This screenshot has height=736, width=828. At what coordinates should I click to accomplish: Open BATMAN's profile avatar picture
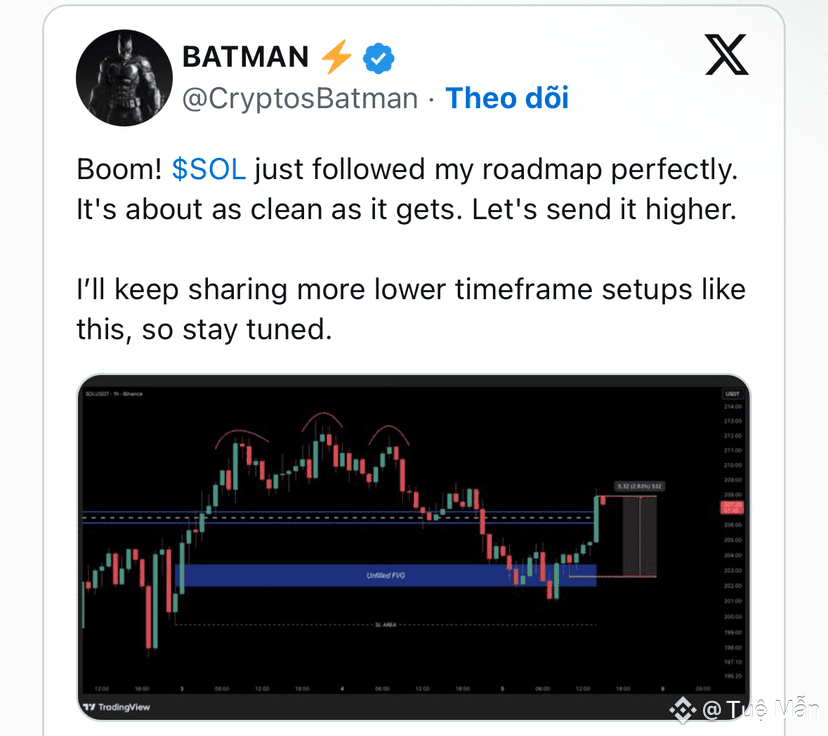[124, 78]
